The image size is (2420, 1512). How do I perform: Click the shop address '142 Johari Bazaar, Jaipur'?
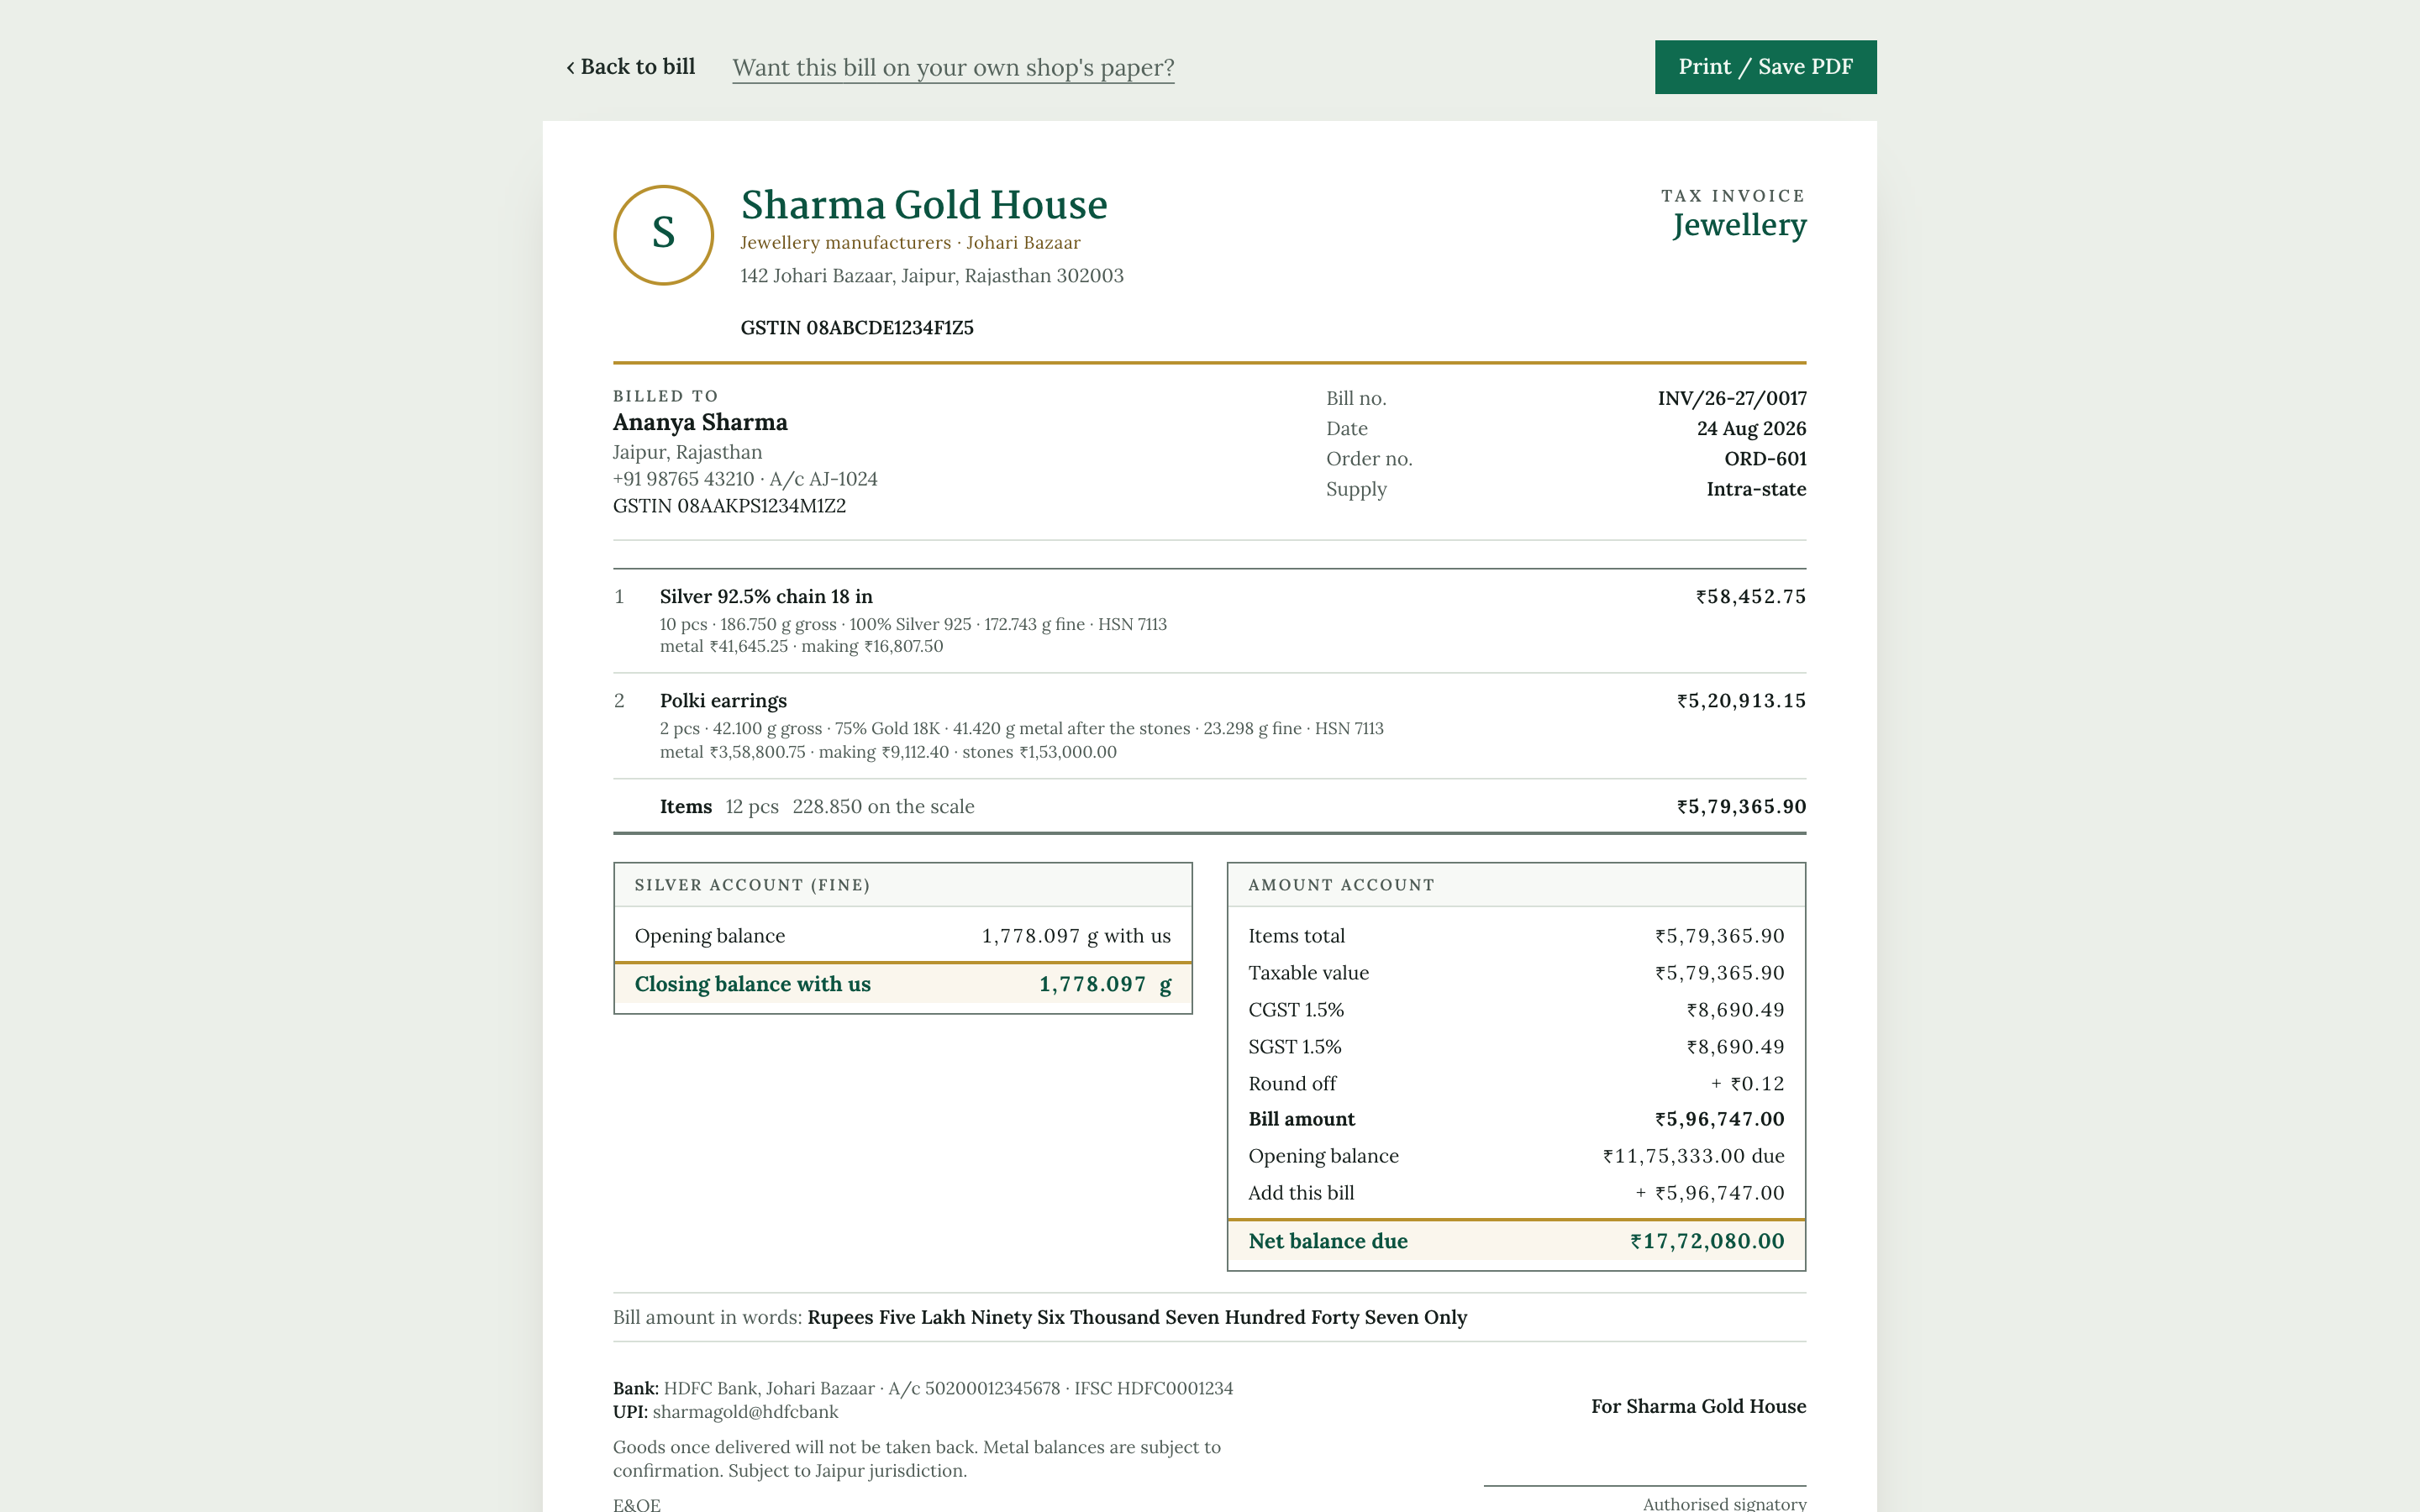click(x=932, y=276)
